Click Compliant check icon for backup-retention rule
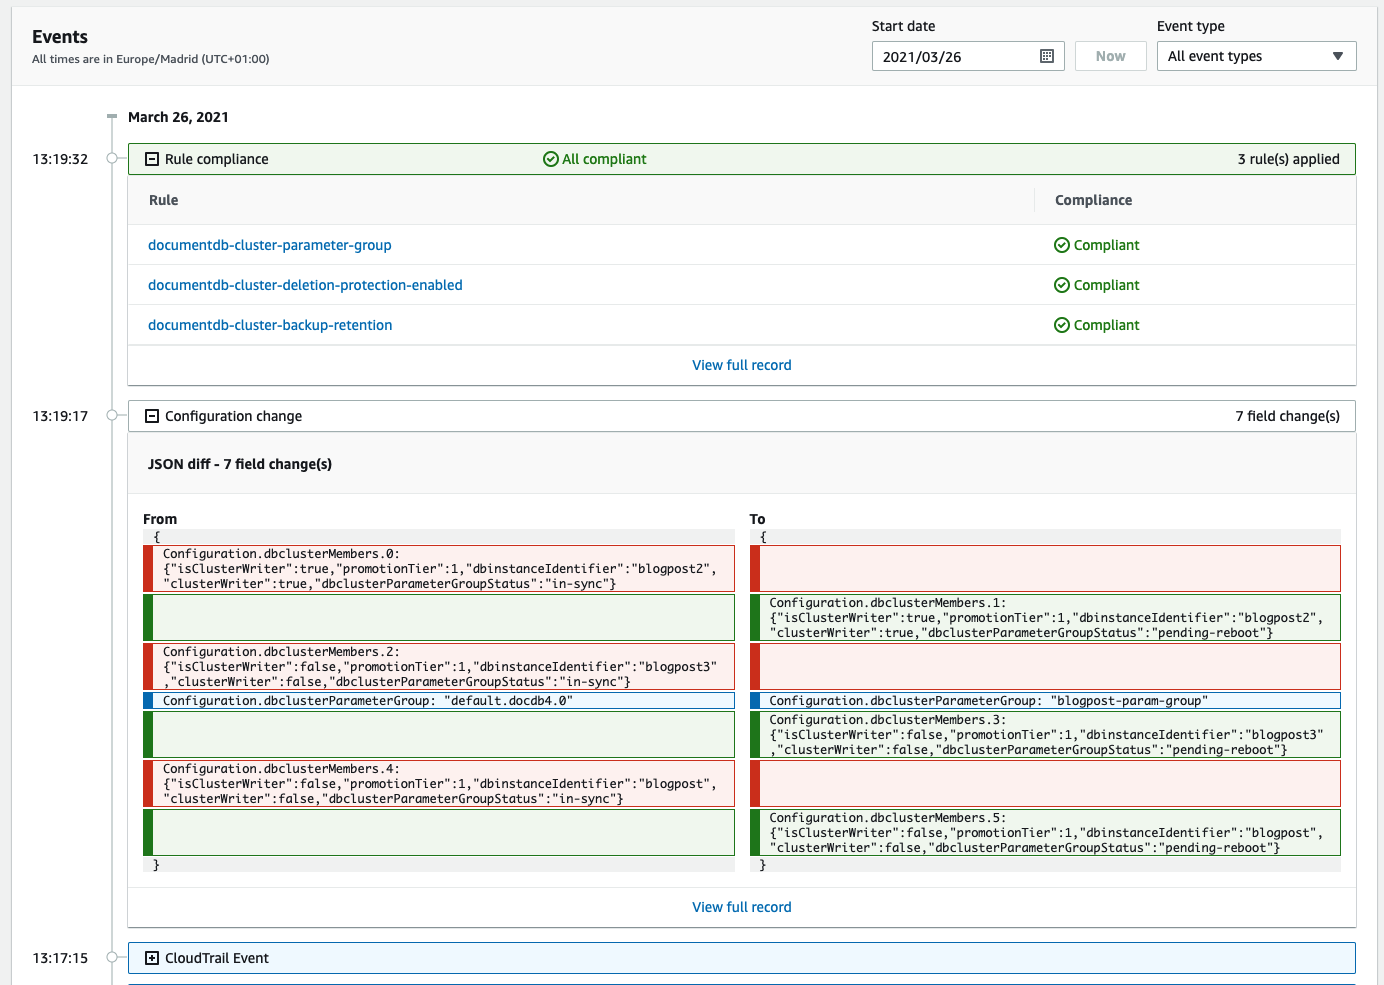Screen dimensions: 1384x985 tap(1062, 325)
